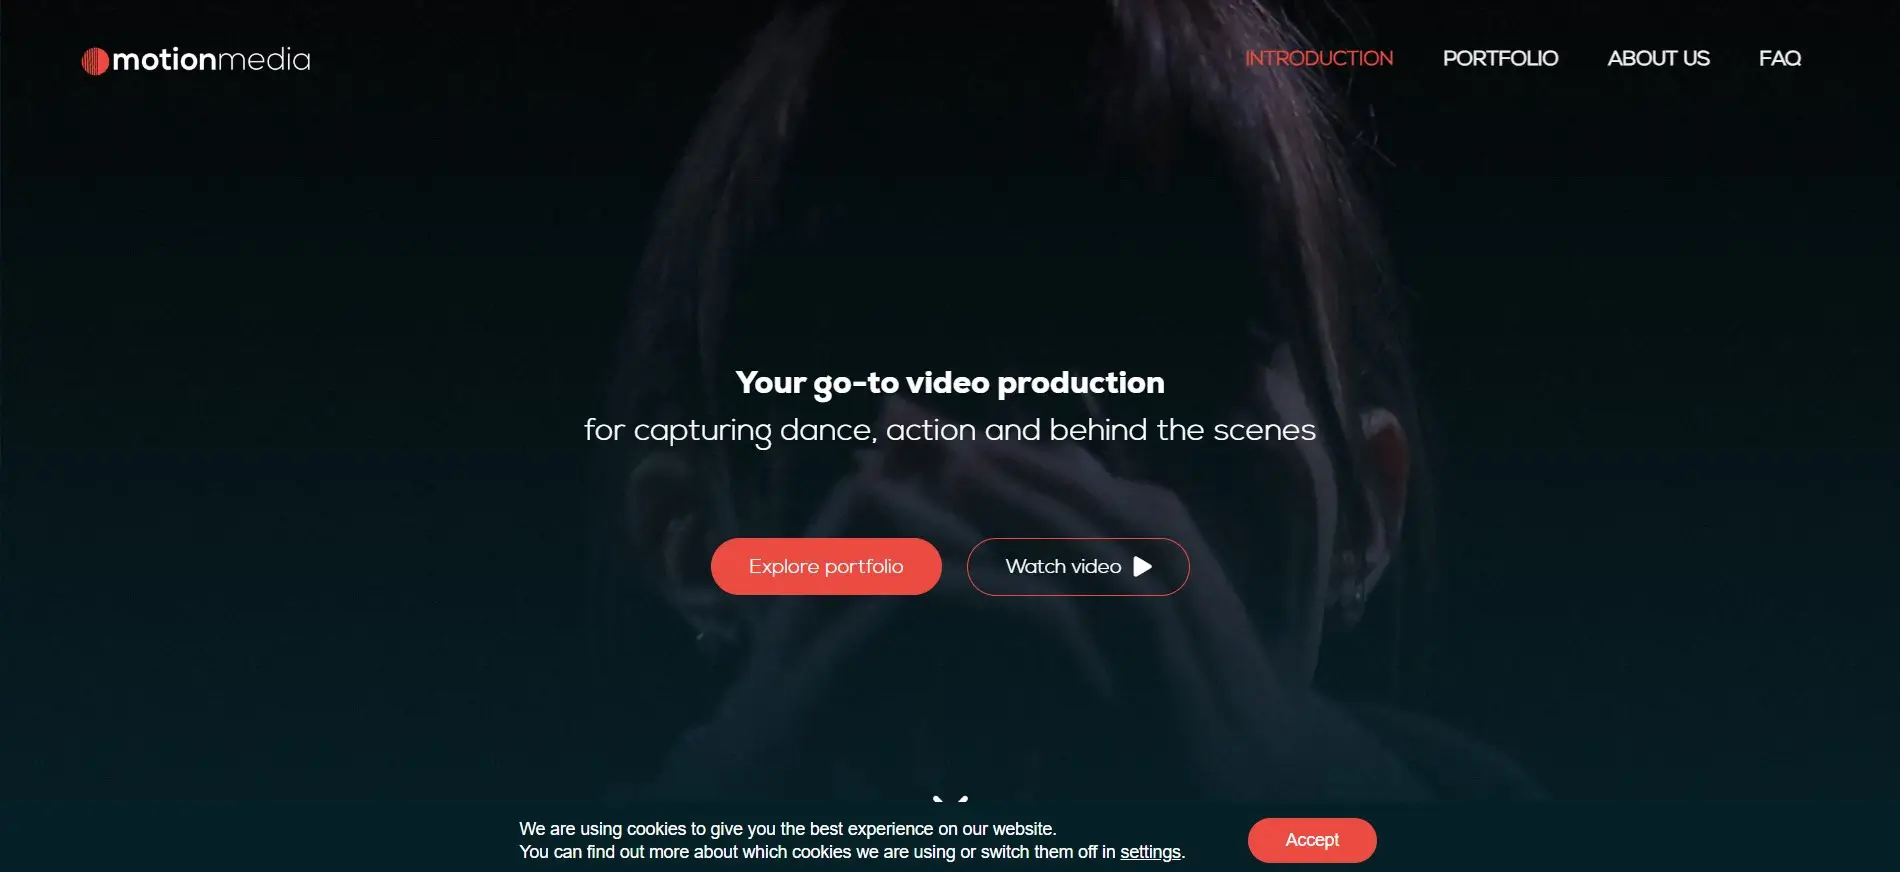Click the play triangle inside Watch video

(1143, 567)
